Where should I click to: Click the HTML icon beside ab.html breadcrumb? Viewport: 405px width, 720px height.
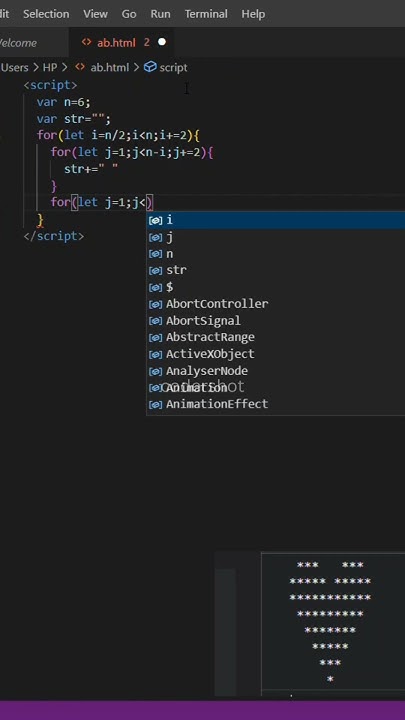point(80,67)
